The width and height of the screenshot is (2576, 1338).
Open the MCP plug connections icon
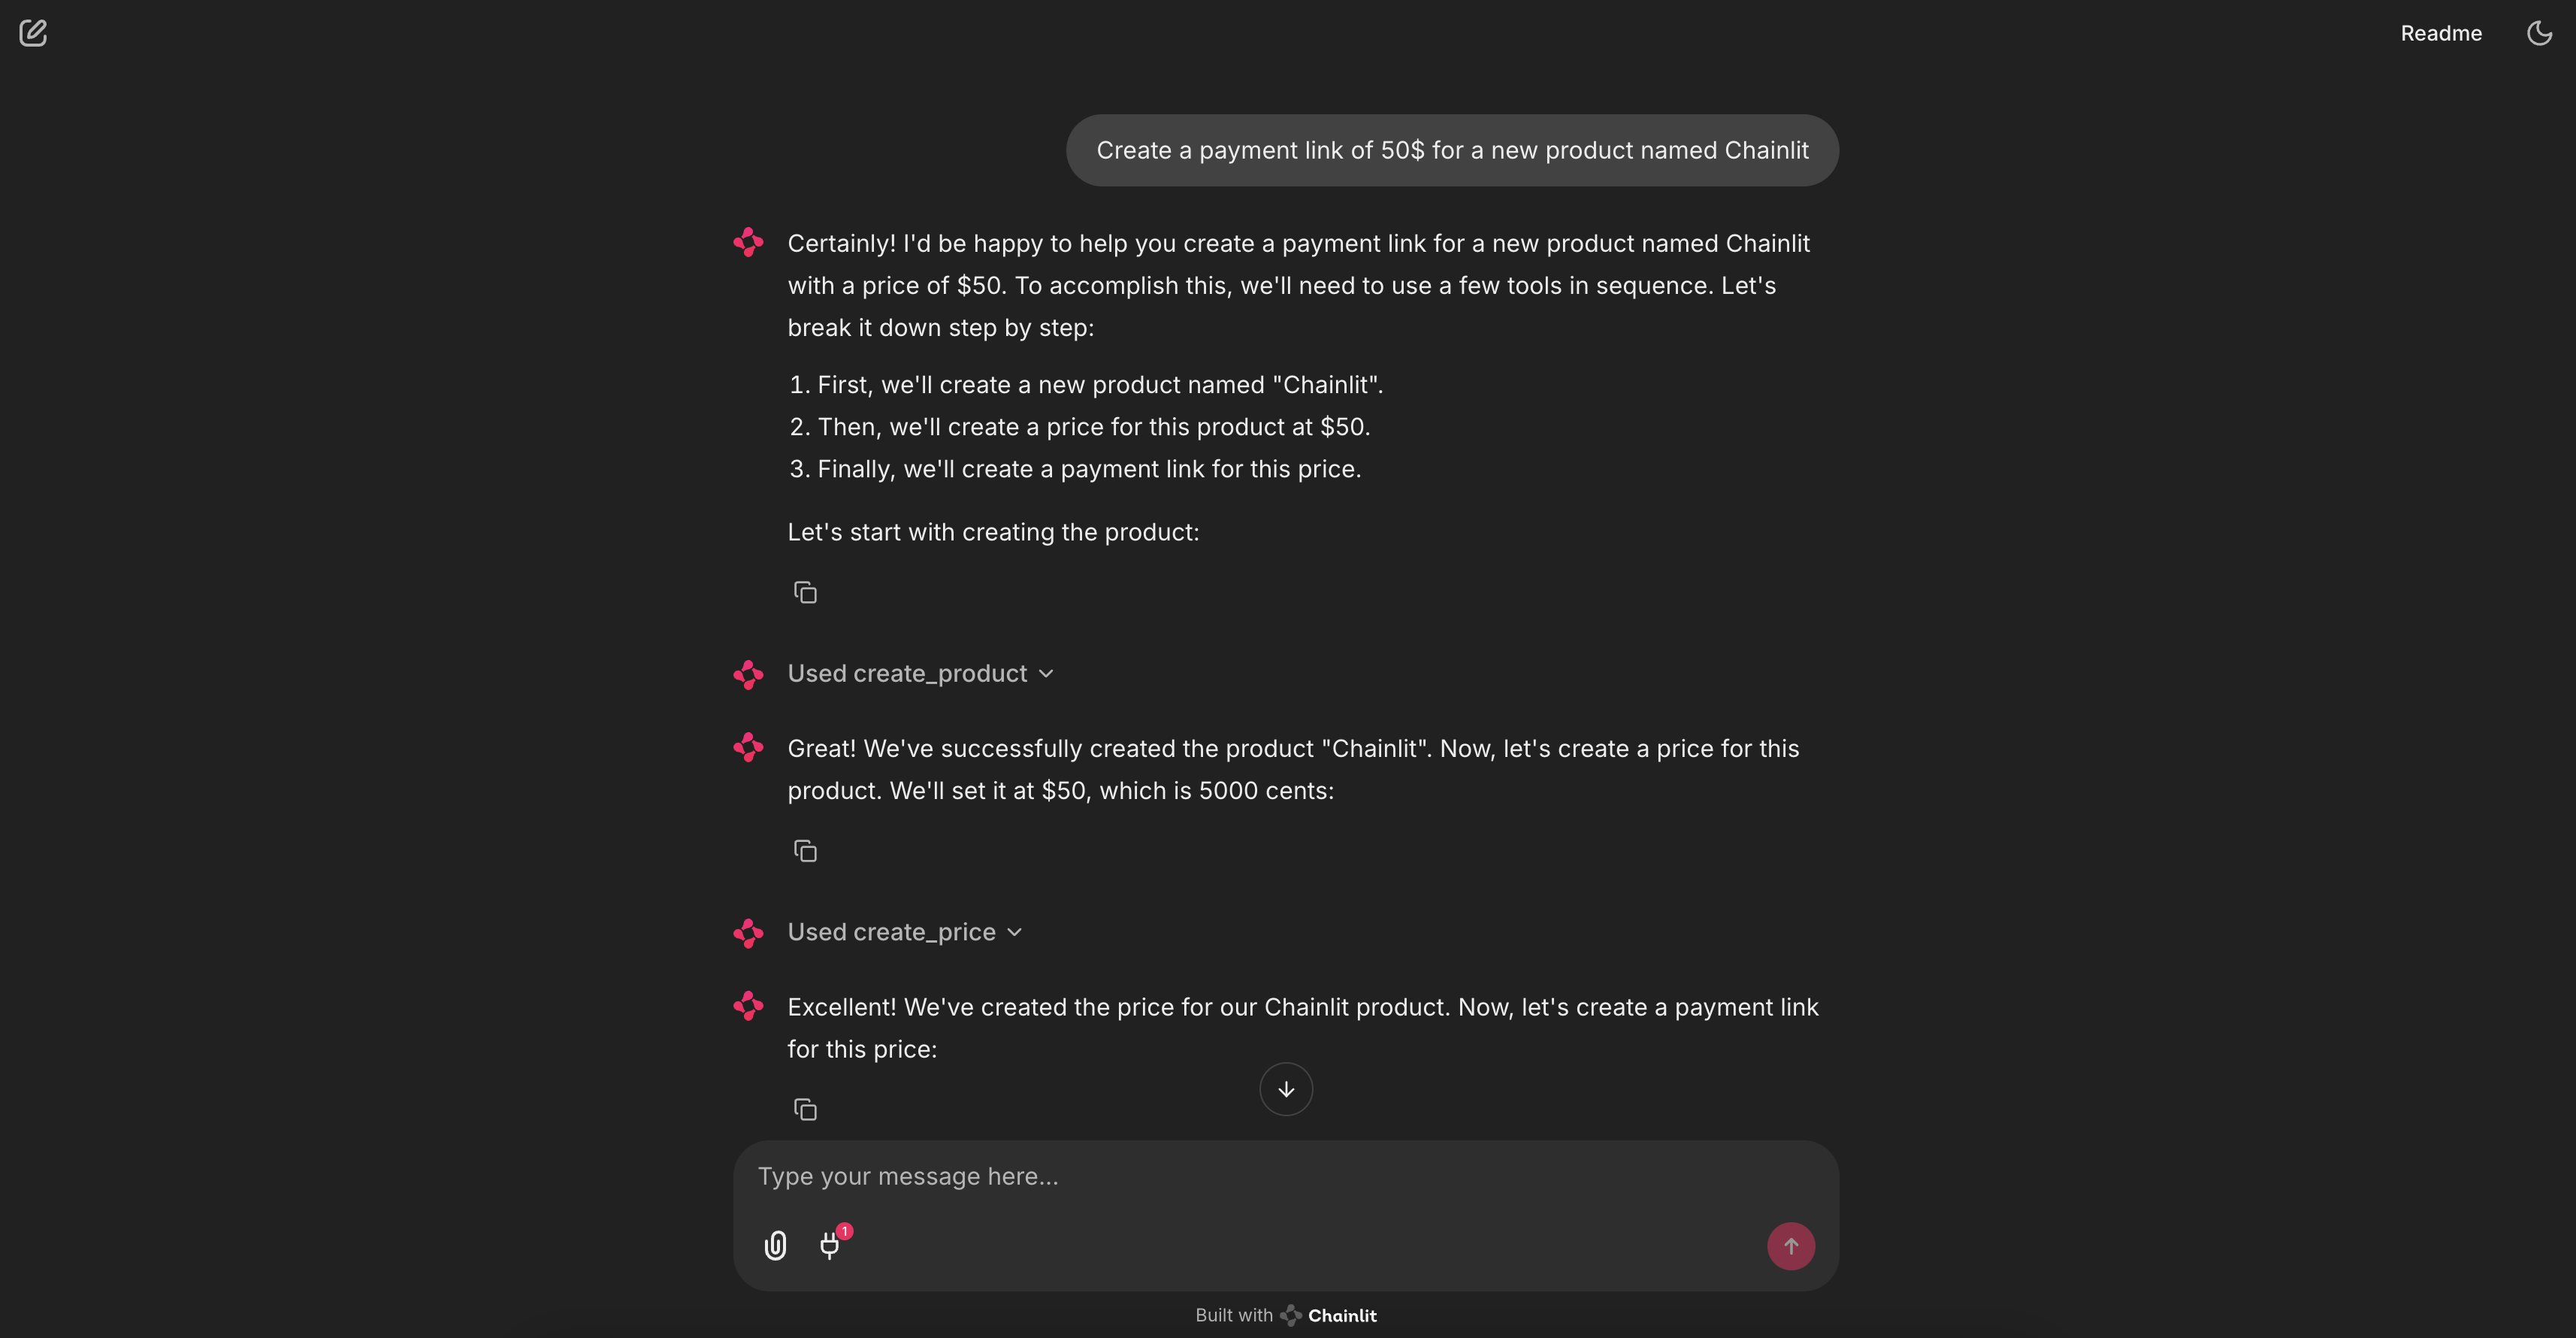click(829, 1245)
